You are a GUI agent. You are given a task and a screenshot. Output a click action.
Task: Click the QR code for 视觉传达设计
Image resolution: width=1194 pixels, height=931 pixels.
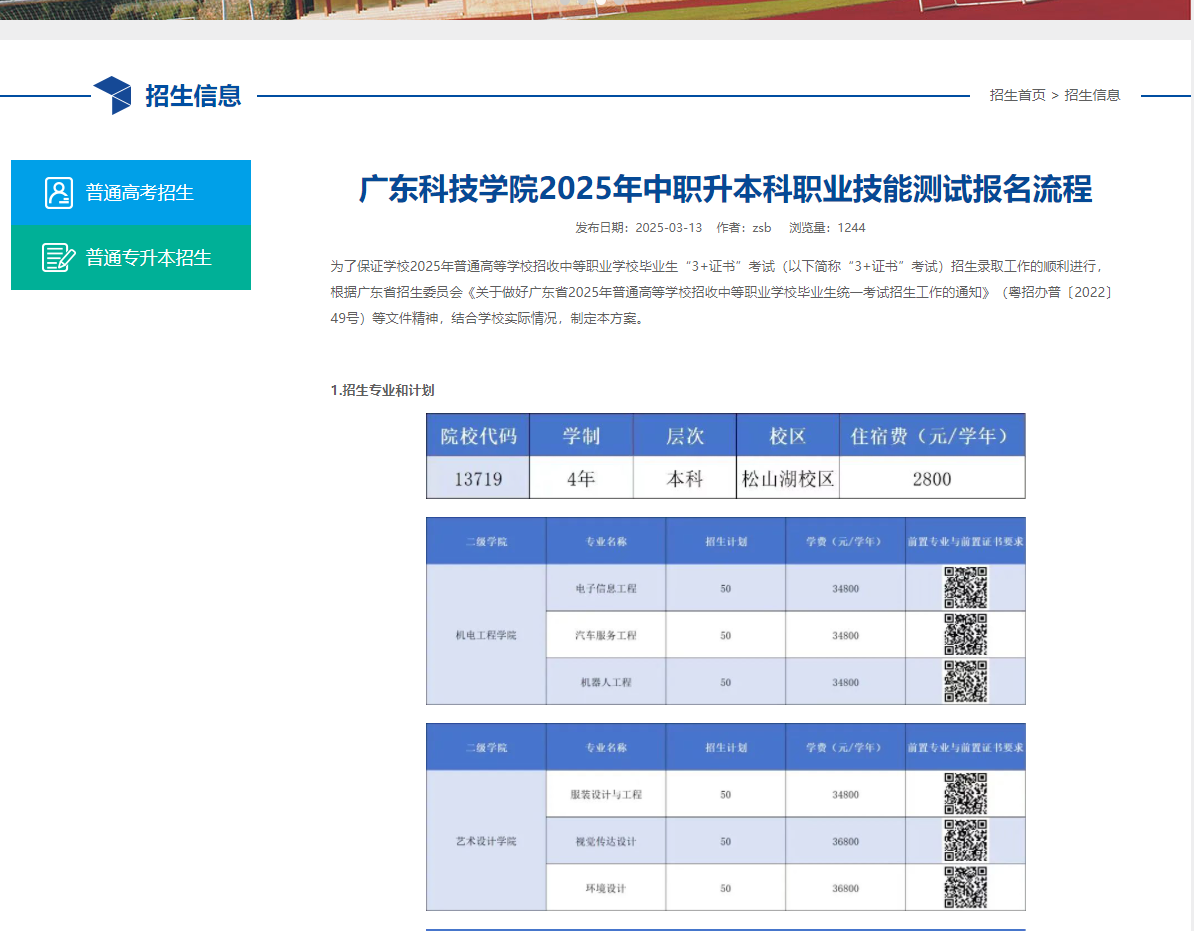pyautogui.click(x=965, y=841)
